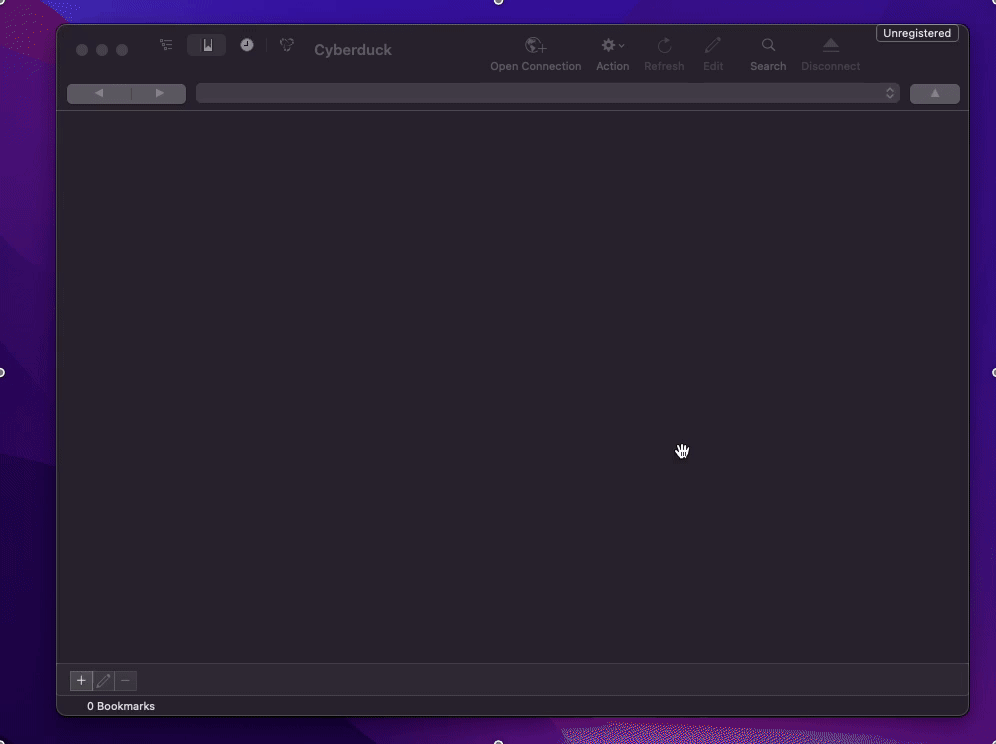Open the Action gear menu
The height and width of the screenshot is (744, 996).
click(612, 46)
